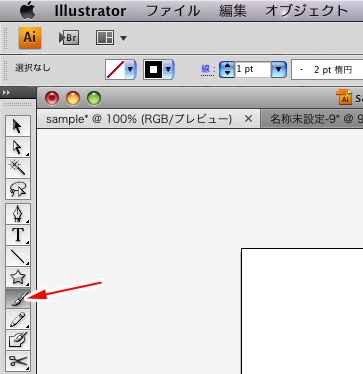Open the fill color dropdown arrow
The image size is (363, 374).
[x=130, y=70]
